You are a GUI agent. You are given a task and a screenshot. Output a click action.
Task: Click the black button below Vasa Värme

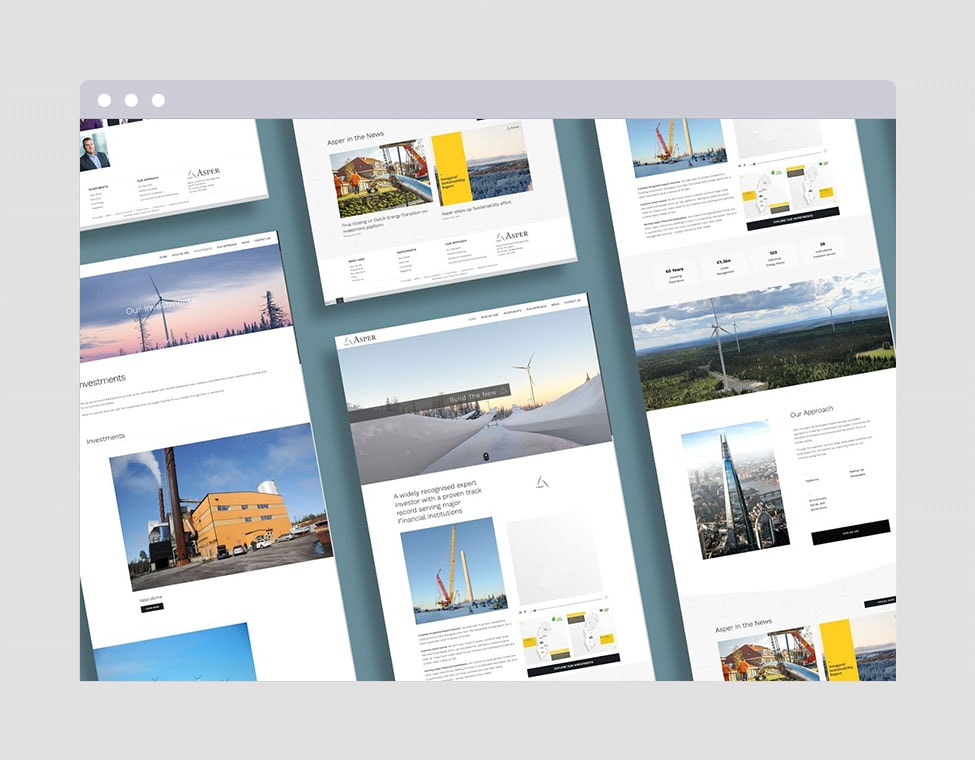[152, 607]
